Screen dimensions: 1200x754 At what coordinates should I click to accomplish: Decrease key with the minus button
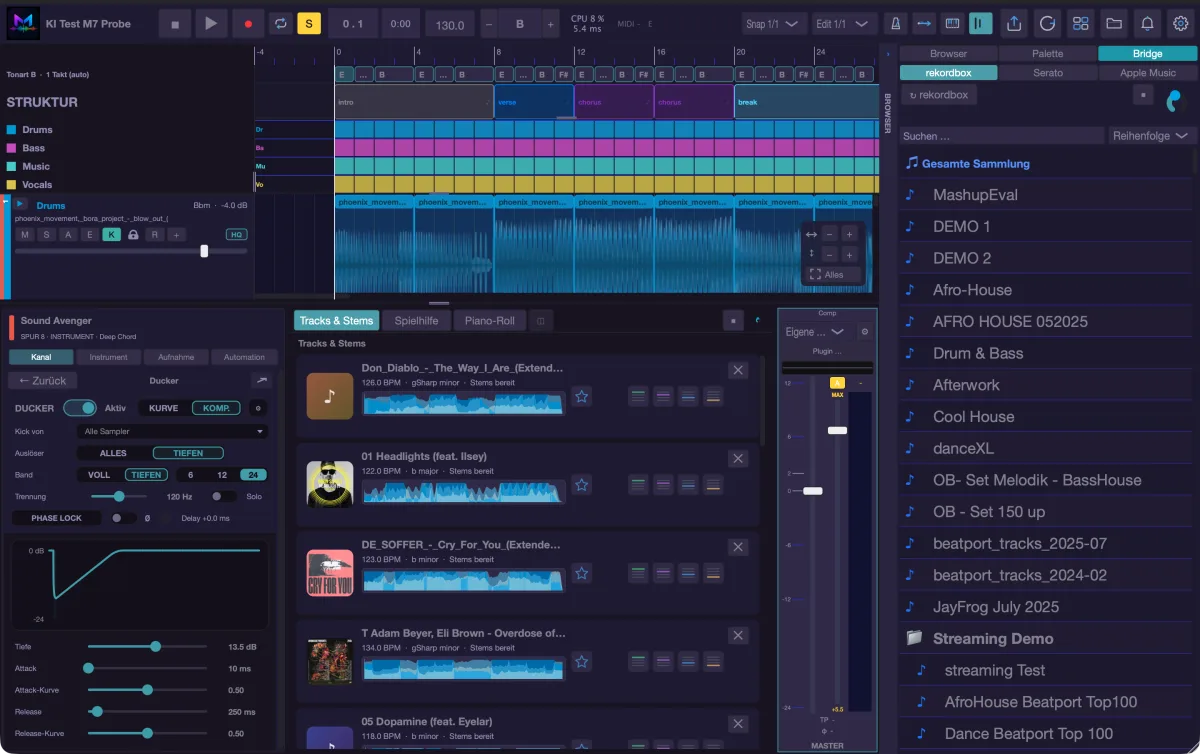point(488,24)
